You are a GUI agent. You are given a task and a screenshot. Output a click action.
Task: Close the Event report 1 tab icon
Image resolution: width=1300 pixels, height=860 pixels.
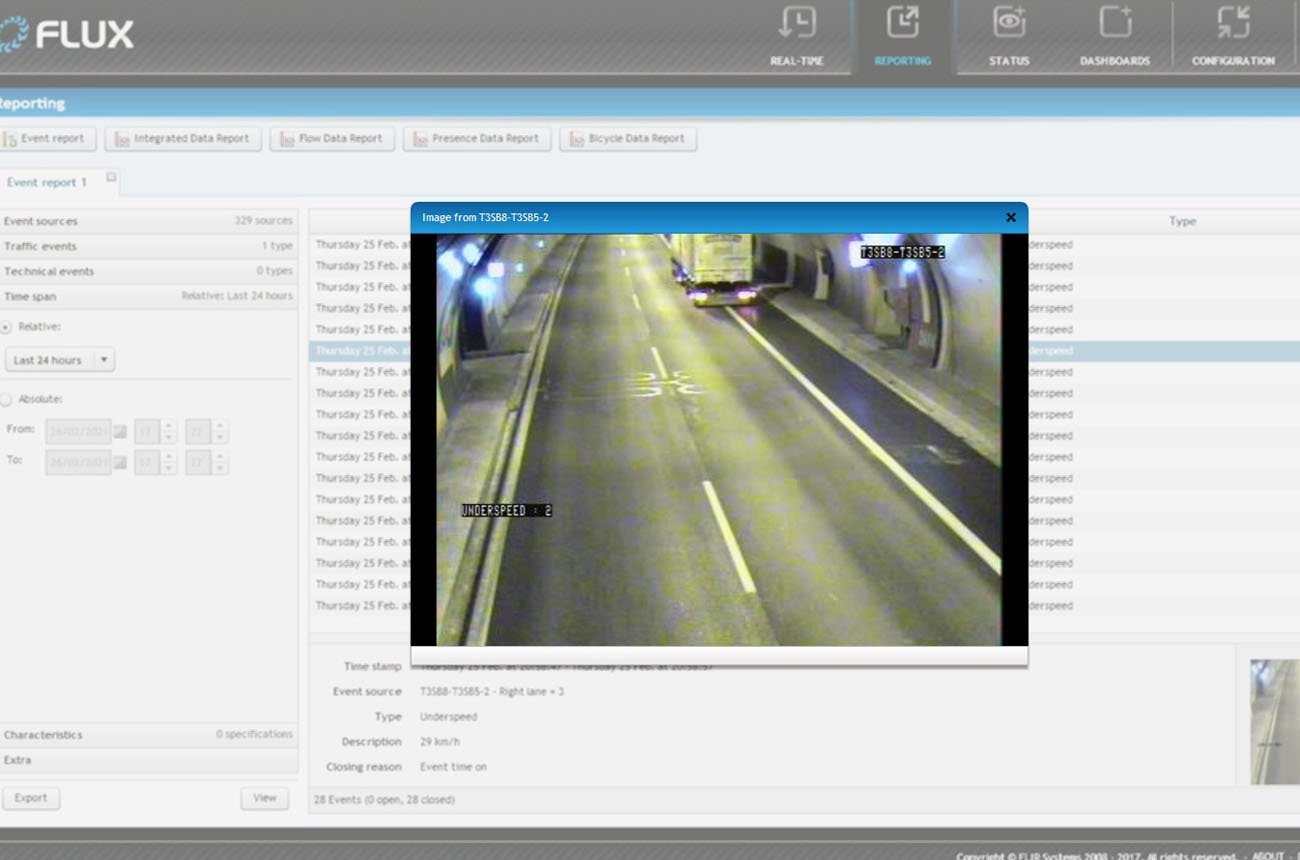(x=111, y=177)
